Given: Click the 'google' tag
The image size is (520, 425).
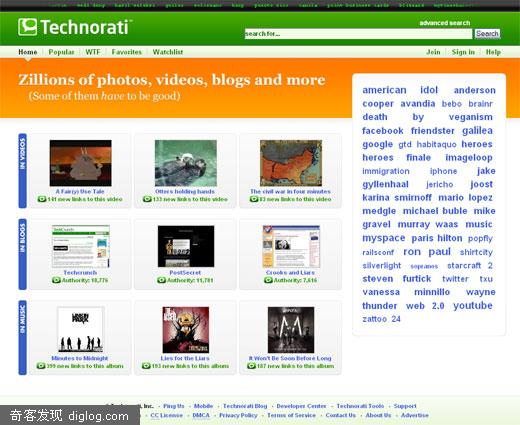Looking at the screenshot, I should pyautogui.click(x=378, y=144).
